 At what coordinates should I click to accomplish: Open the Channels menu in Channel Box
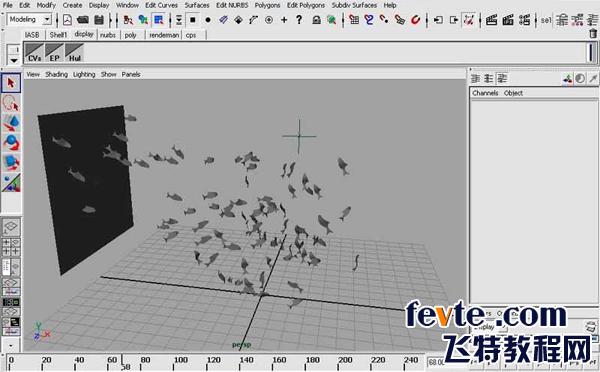485,93
